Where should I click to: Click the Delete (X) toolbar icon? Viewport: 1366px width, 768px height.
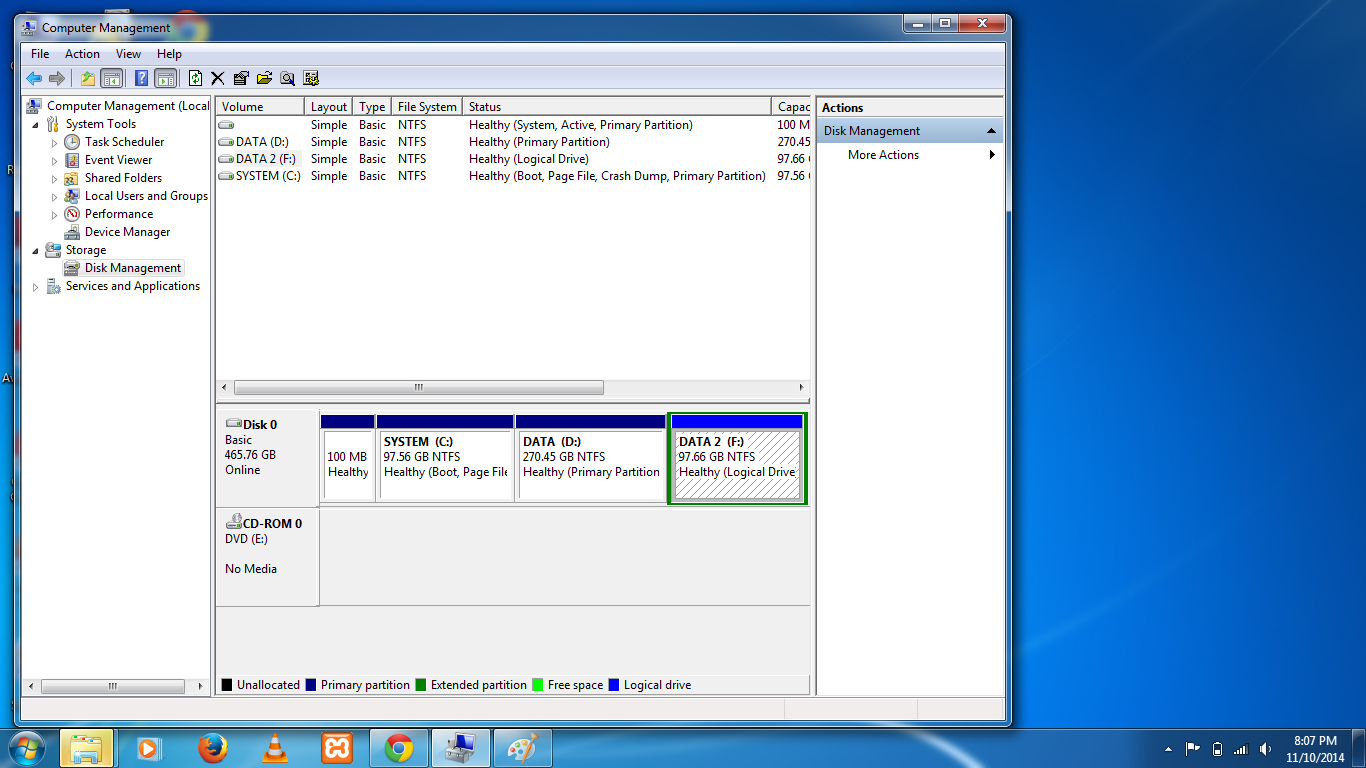[217, 78]
